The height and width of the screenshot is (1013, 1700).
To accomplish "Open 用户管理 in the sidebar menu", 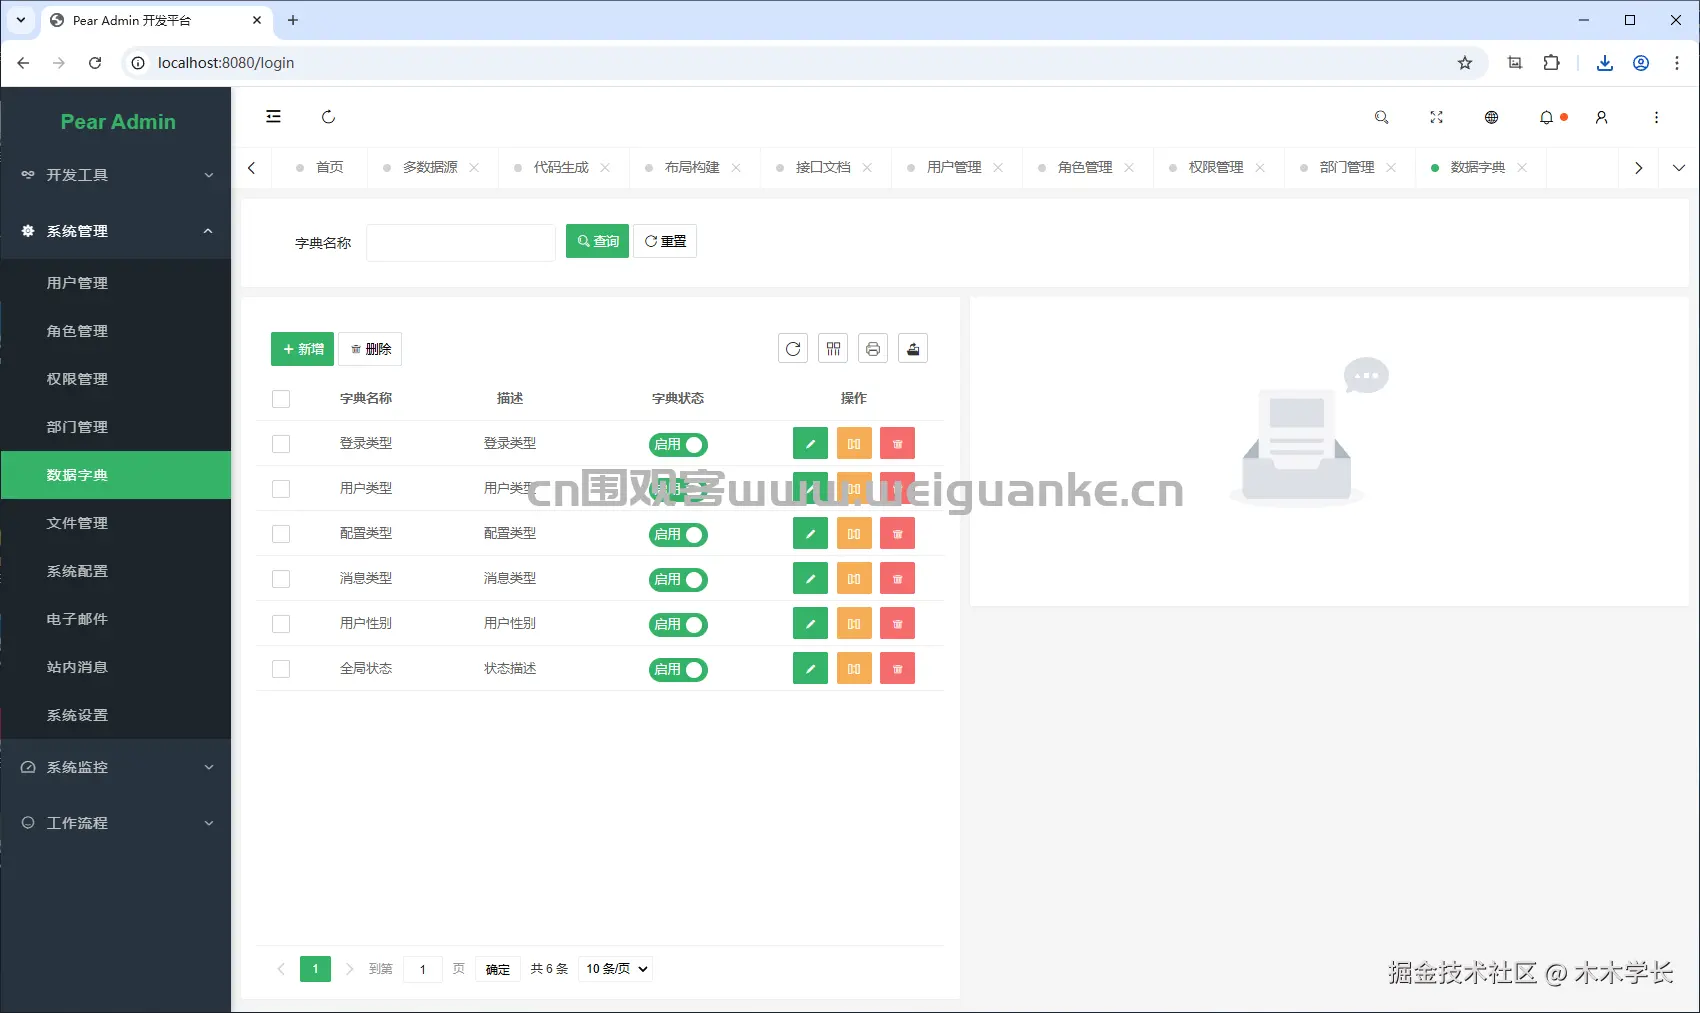I will tap(116, 283).
